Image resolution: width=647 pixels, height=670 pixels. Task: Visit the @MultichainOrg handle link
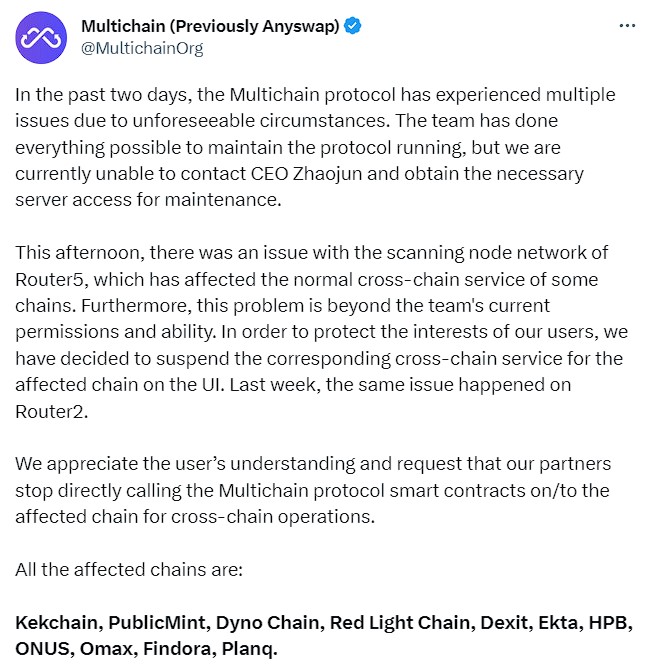[142, 48]
